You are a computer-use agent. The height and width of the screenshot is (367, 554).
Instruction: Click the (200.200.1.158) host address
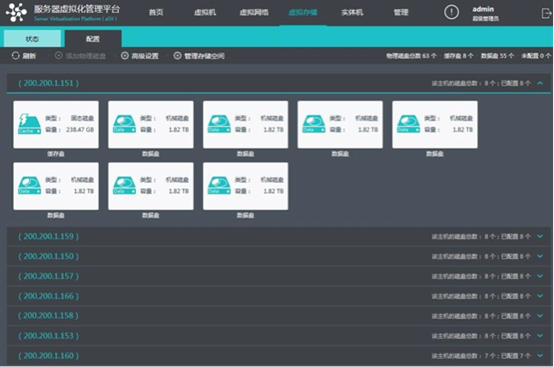(48, 315)
